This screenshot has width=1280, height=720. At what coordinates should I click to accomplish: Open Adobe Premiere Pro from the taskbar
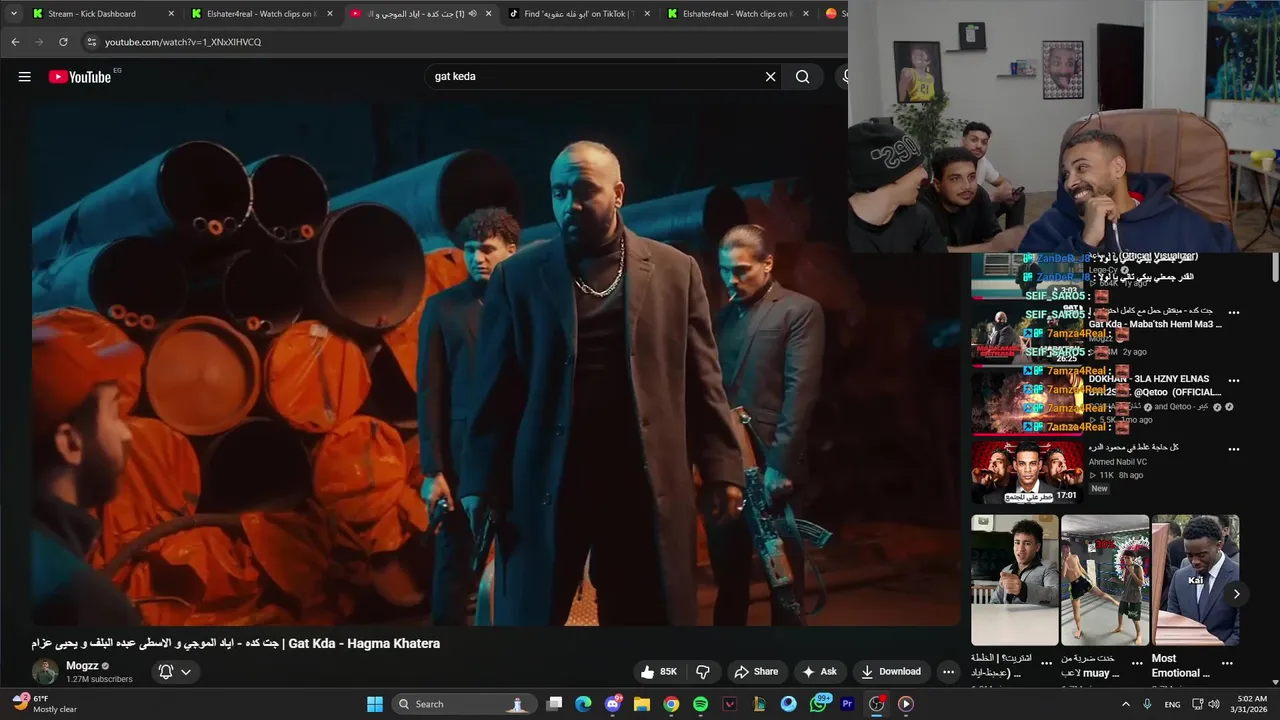click(847, 704)
